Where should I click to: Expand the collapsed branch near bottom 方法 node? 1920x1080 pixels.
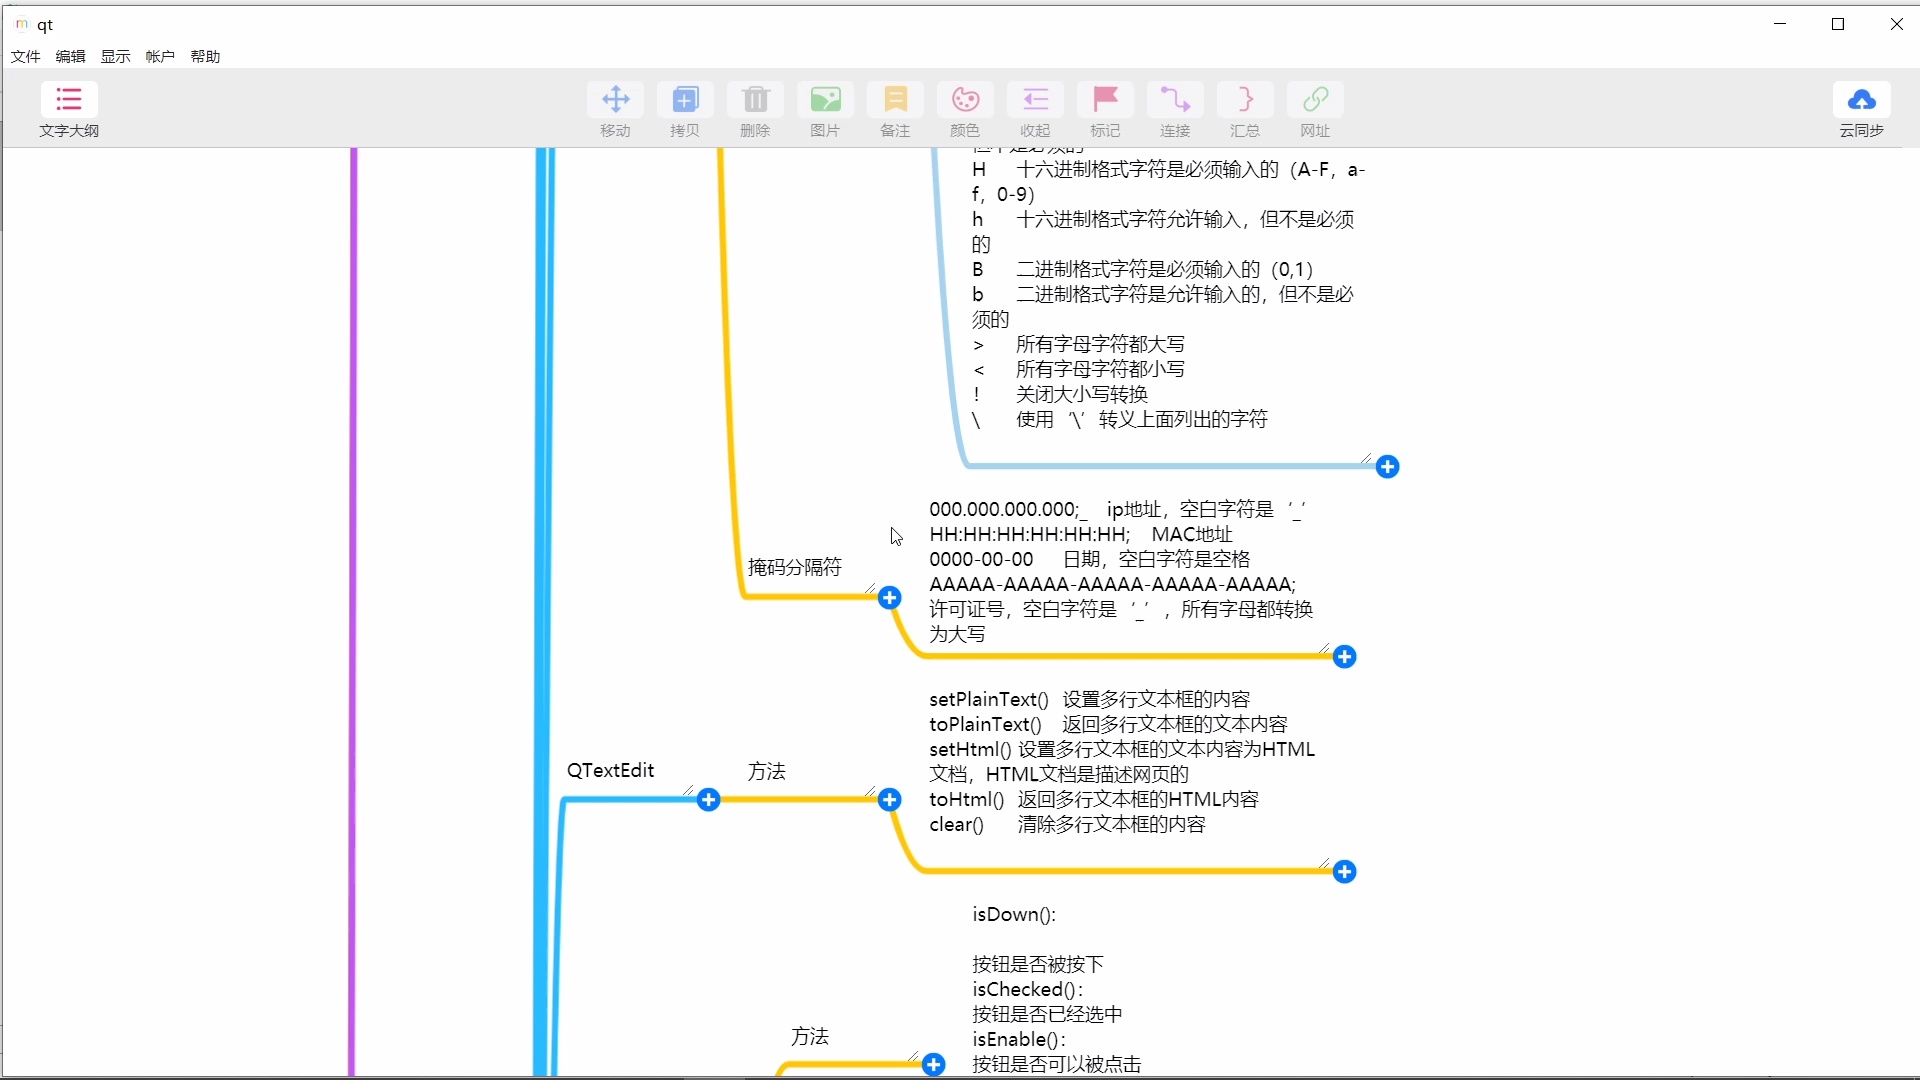click(932, 1064)
